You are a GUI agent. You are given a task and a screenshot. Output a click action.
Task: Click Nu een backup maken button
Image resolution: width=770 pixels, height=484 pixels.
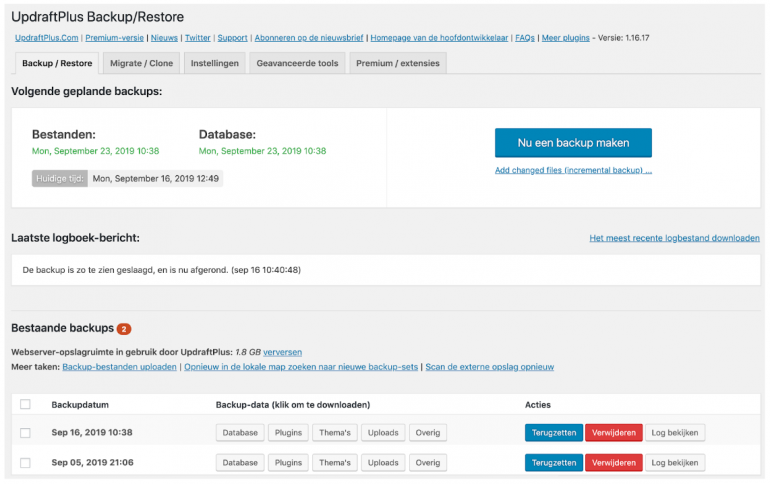pyautogui.click(x=573, y=143)
